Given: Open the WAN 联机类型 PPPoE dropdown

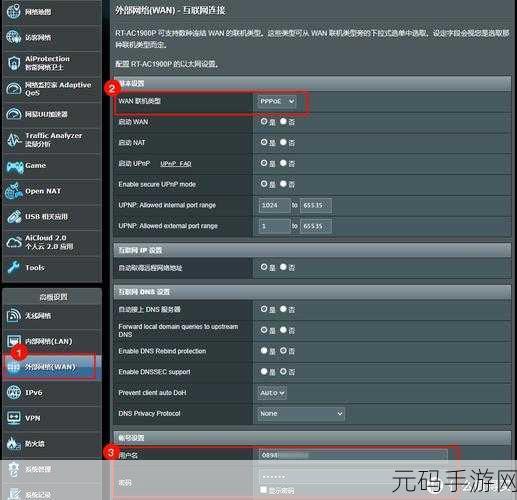Looking at the screenshot, I should pos(277,101).
